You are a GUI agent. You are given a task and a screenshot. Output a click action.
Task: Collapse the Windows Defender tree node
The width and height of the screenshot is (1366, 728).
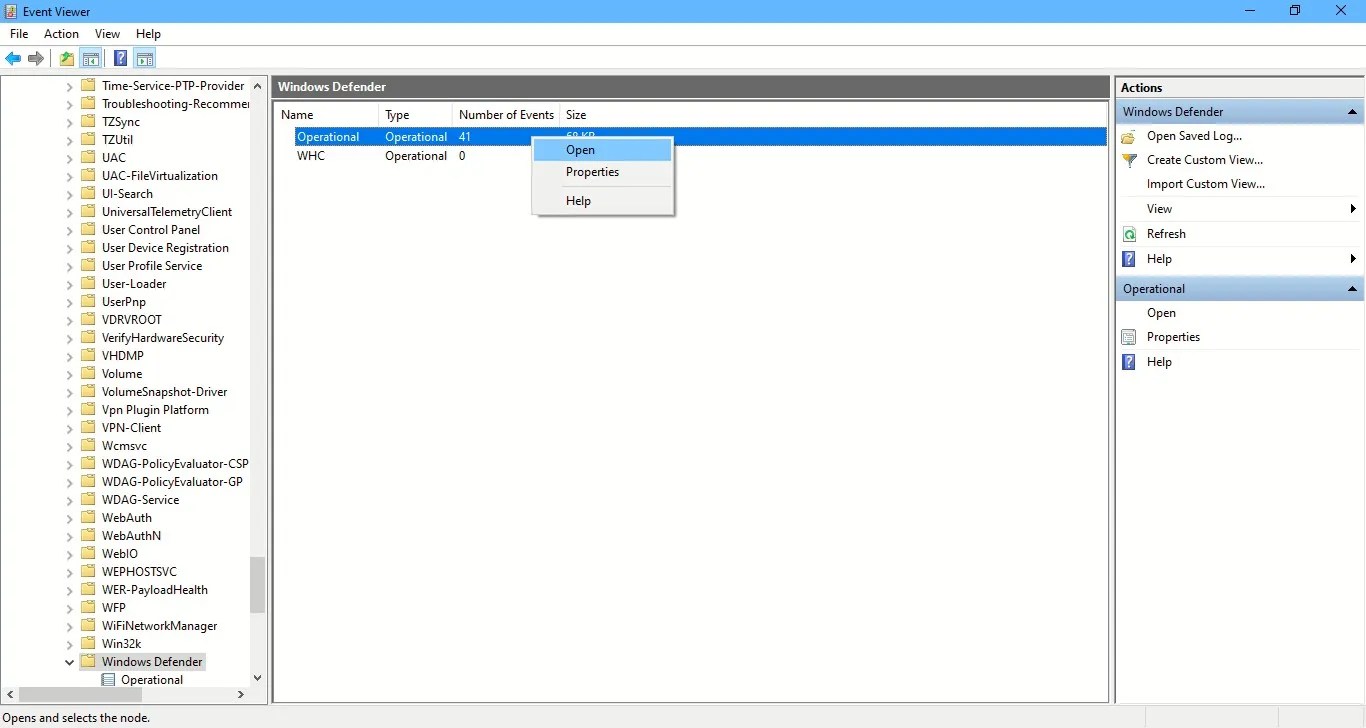coord(70,661)
